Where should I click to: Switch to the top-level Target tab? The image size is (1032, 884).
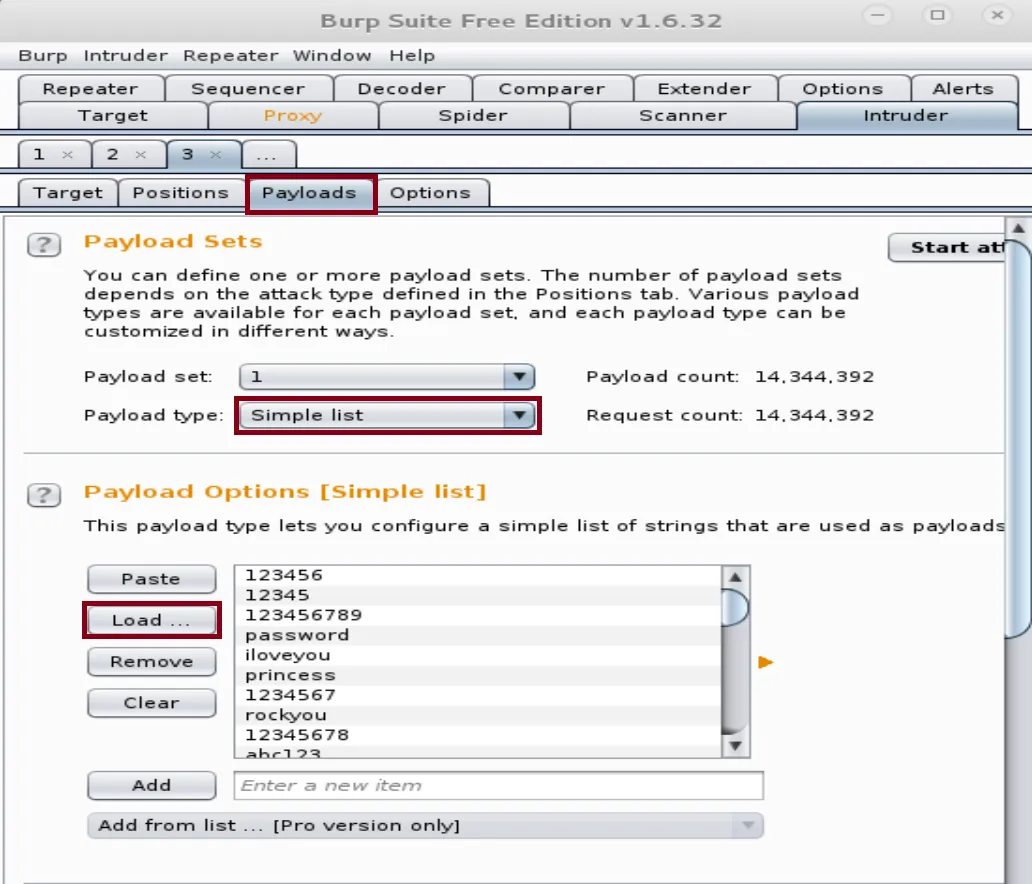[113, 116]
